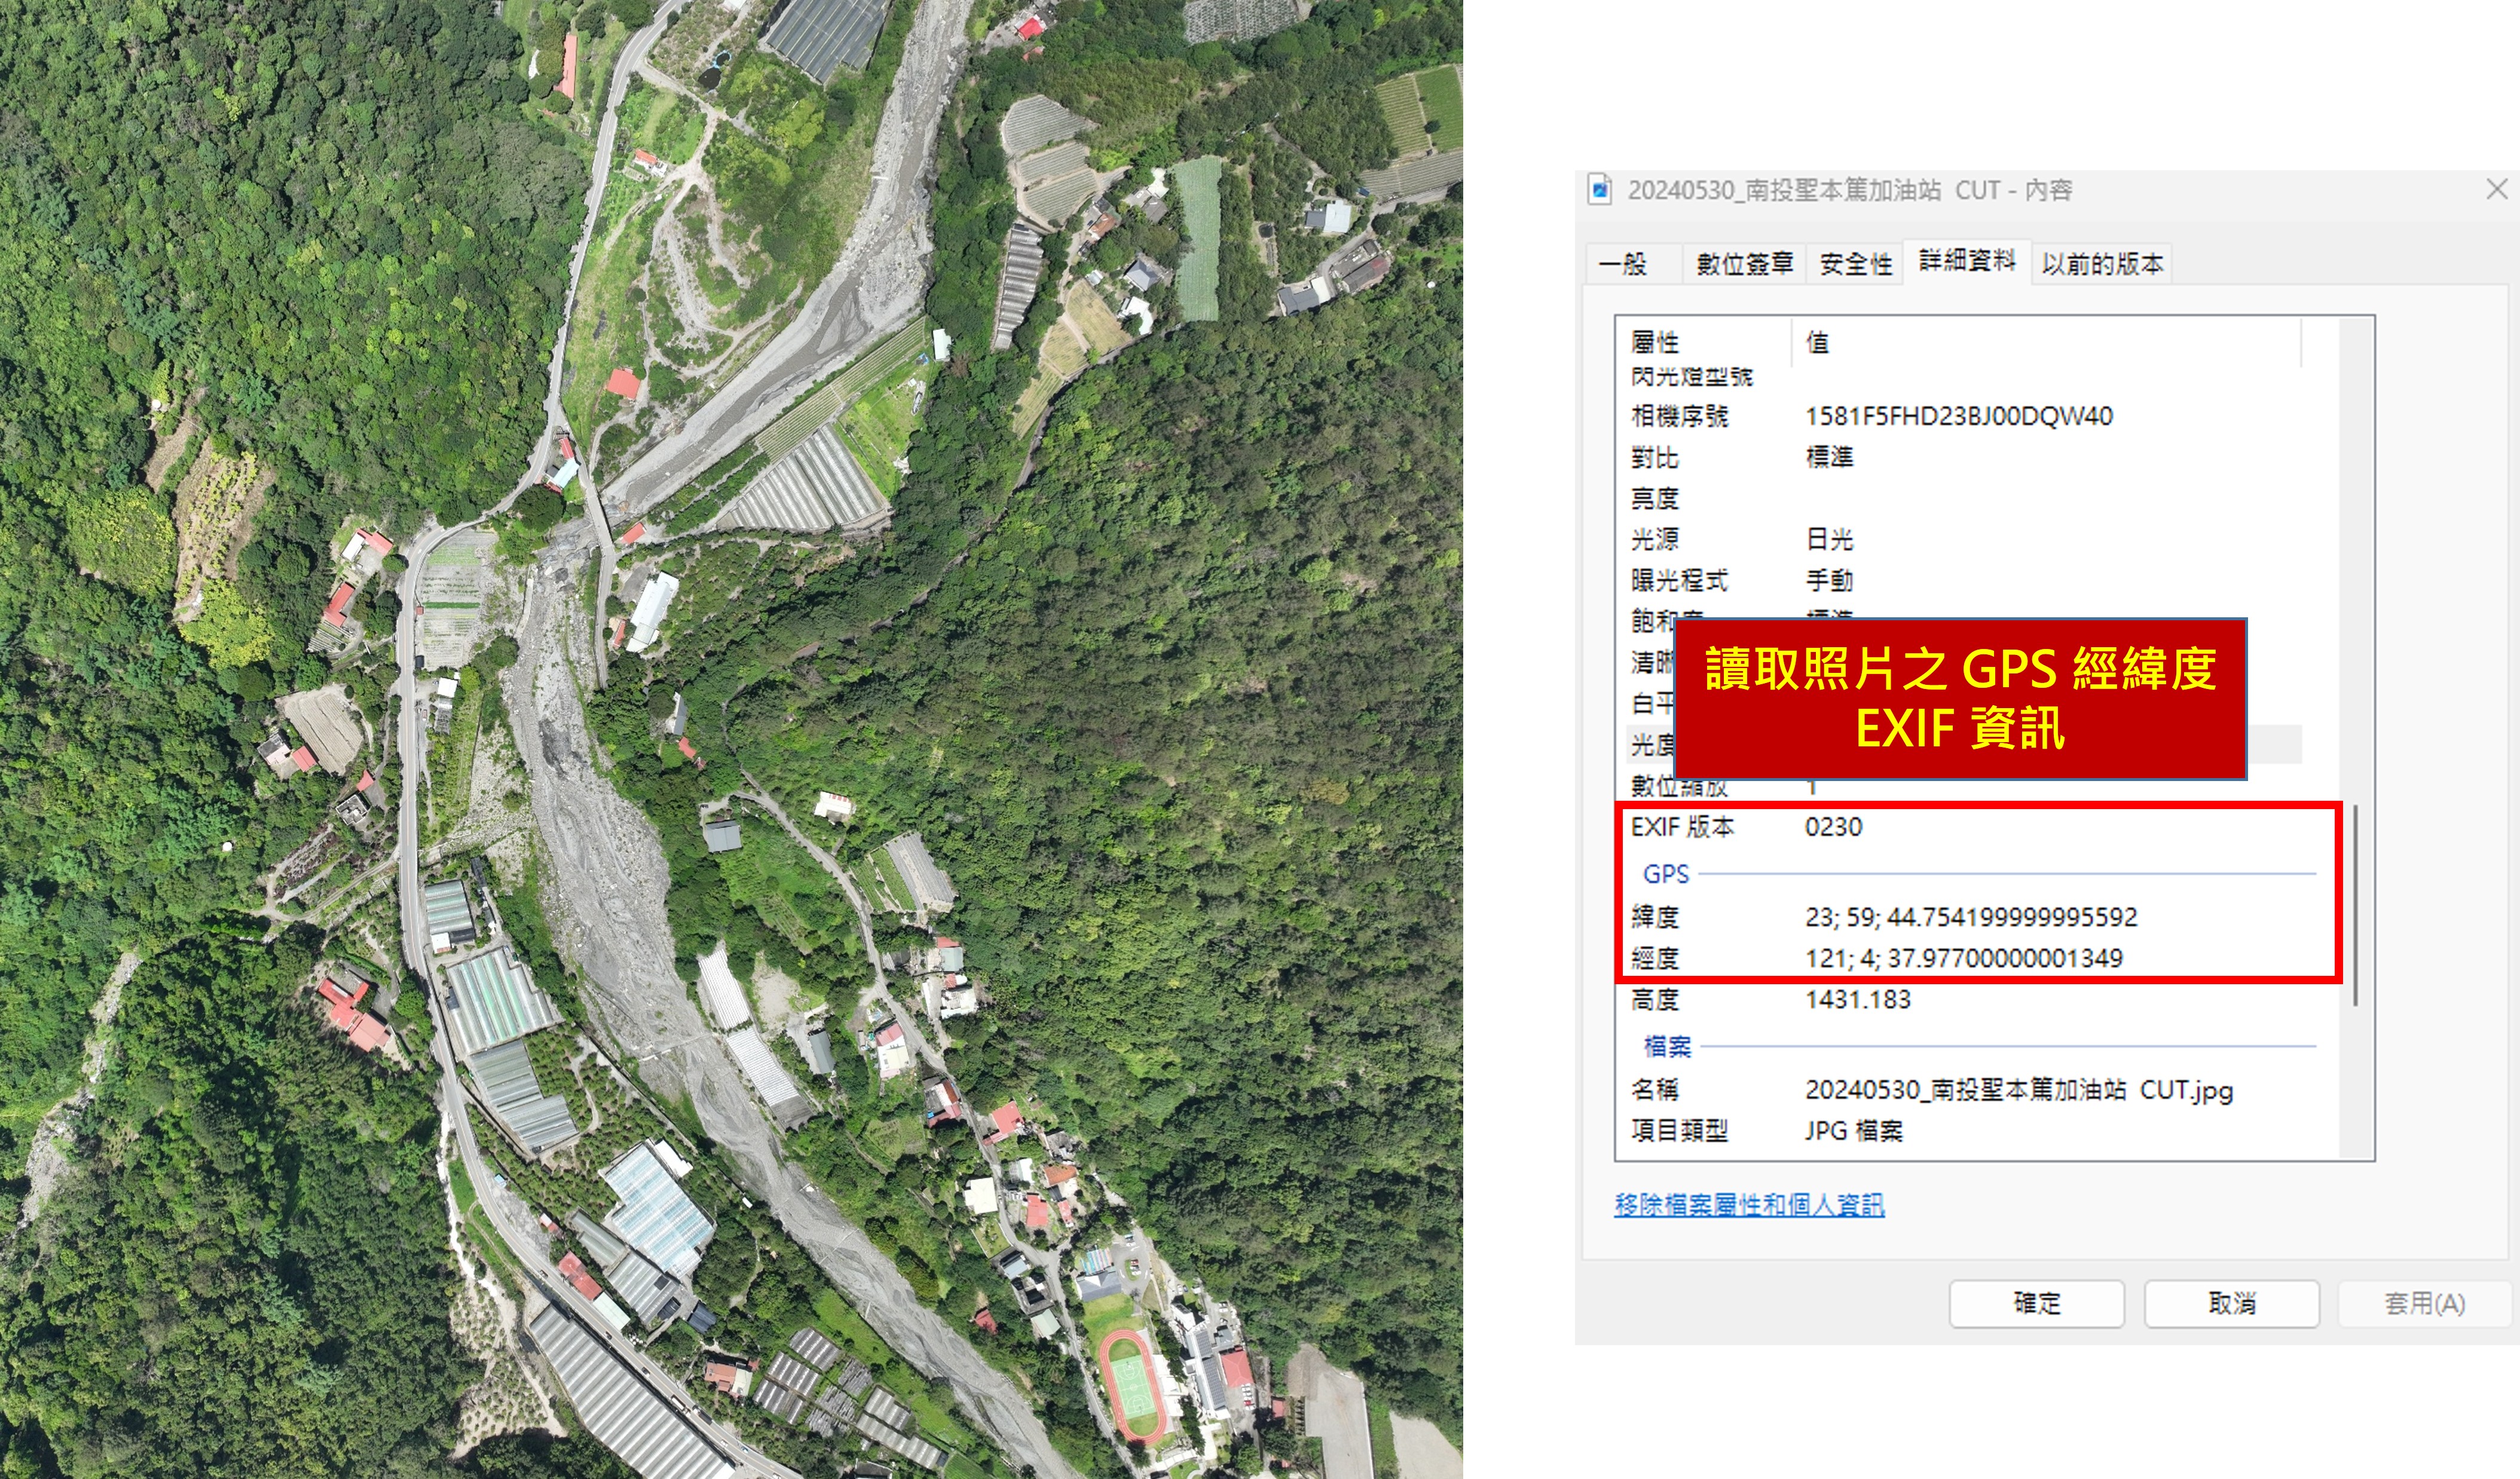This screenshot has width=2520, height=1479.
Task: Click the details list vertical scrollbar thumb
Action: (2357, 905)
